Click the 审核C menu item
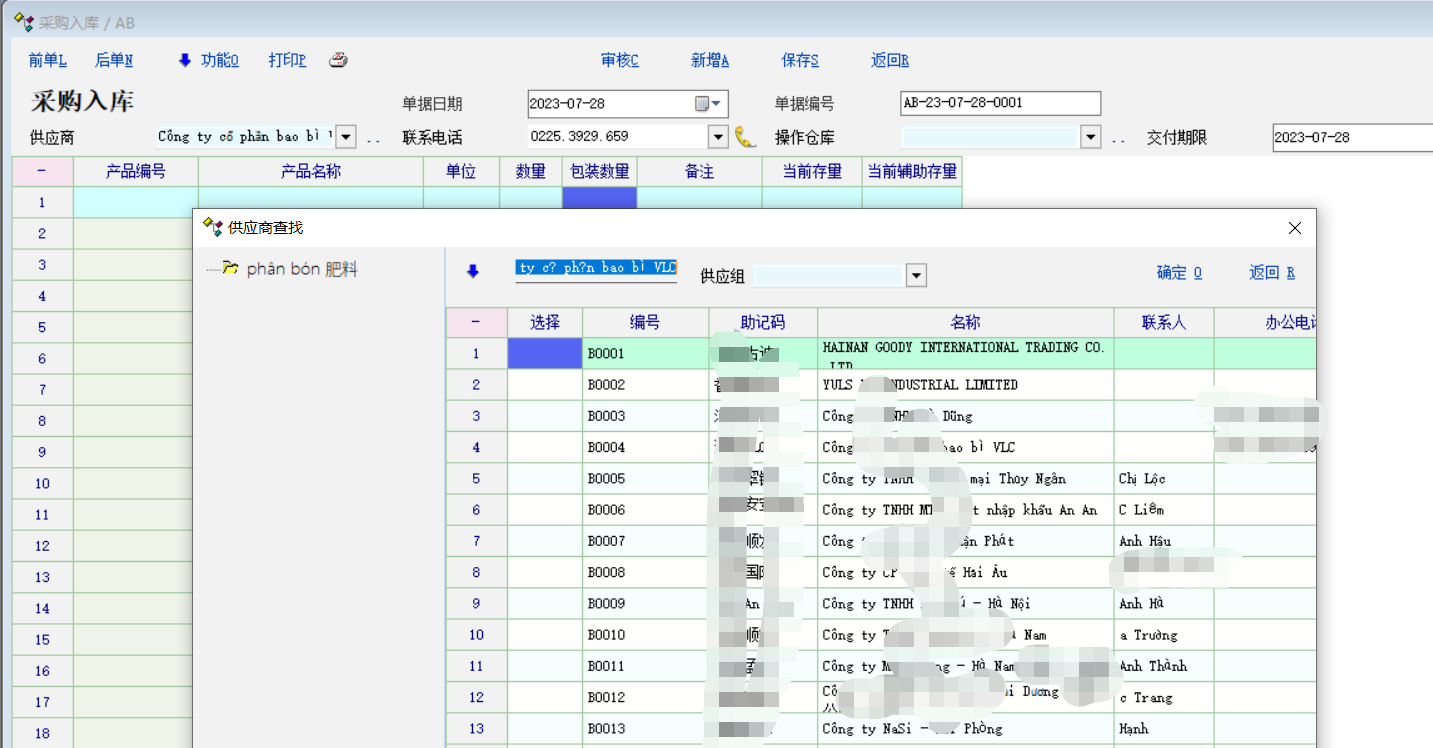 619,60
